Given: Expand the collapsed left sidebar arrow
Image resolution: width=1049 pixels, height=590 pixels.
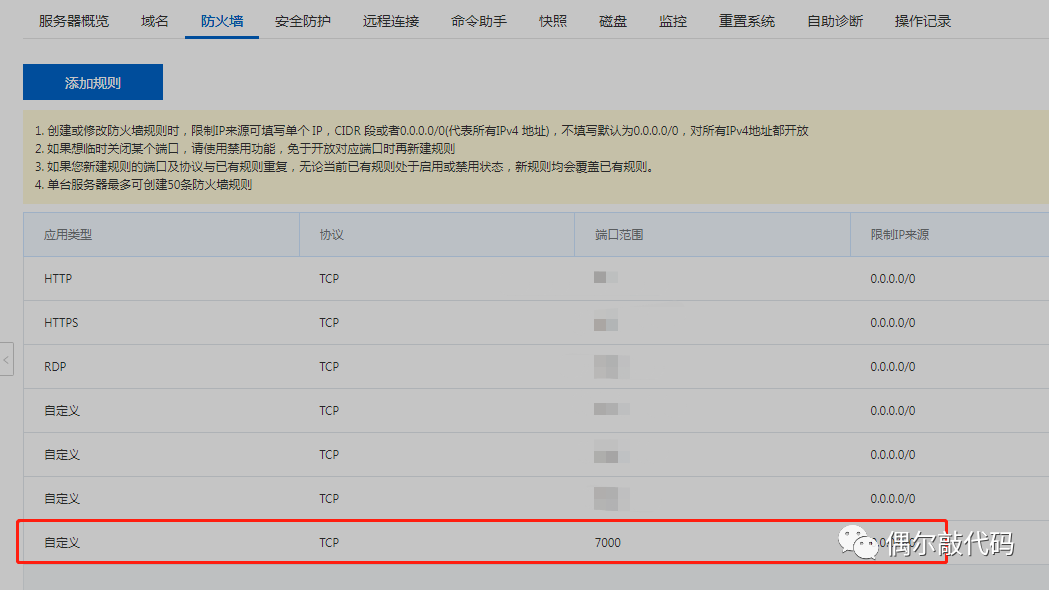Looking at the screenshot, I should click(x=7, y=359).
